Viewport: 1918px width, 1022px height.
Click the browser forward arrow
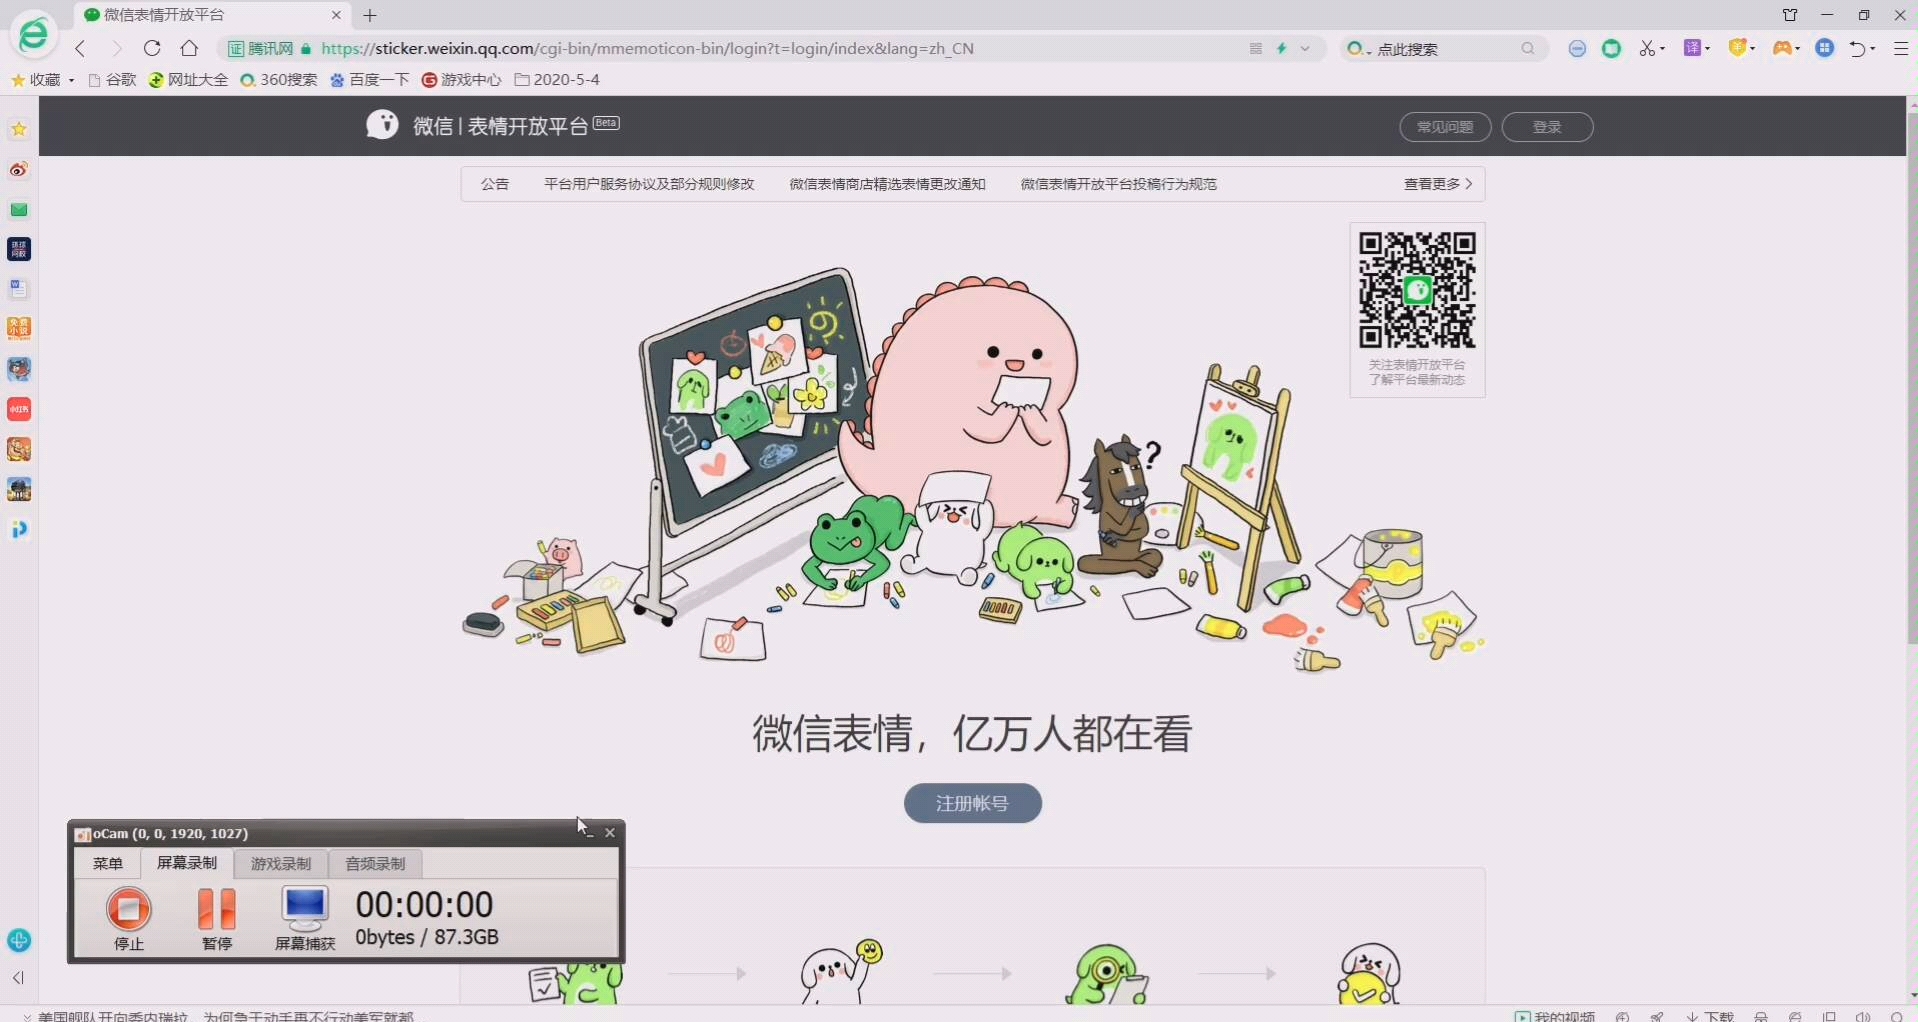(117, 48)
